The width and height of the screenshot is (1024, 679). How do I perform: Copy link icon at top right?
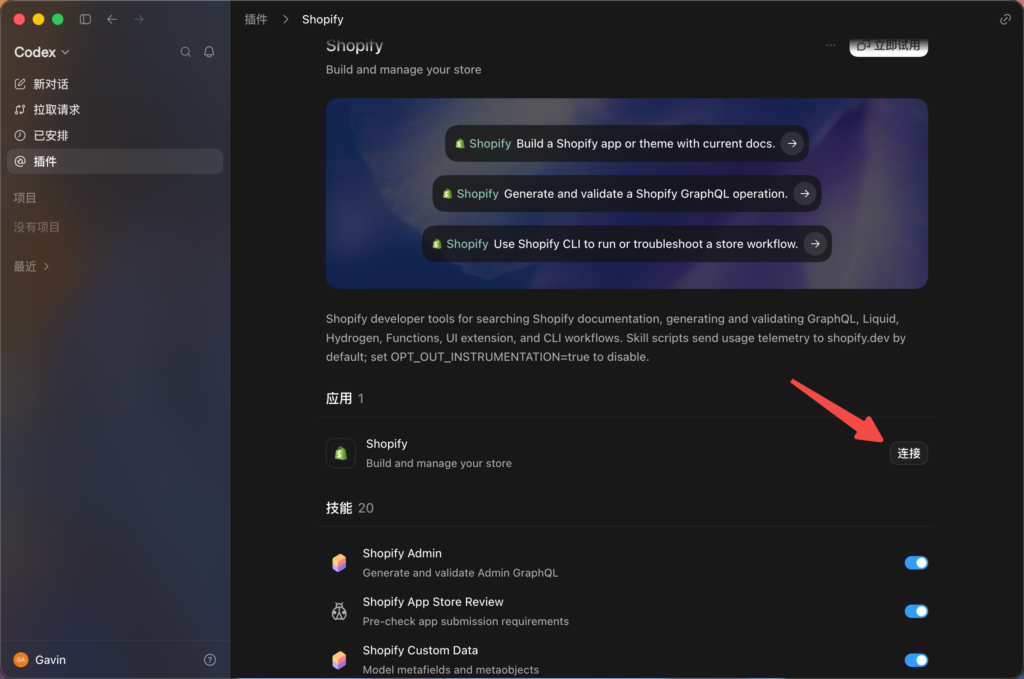tap(1005, 19)
